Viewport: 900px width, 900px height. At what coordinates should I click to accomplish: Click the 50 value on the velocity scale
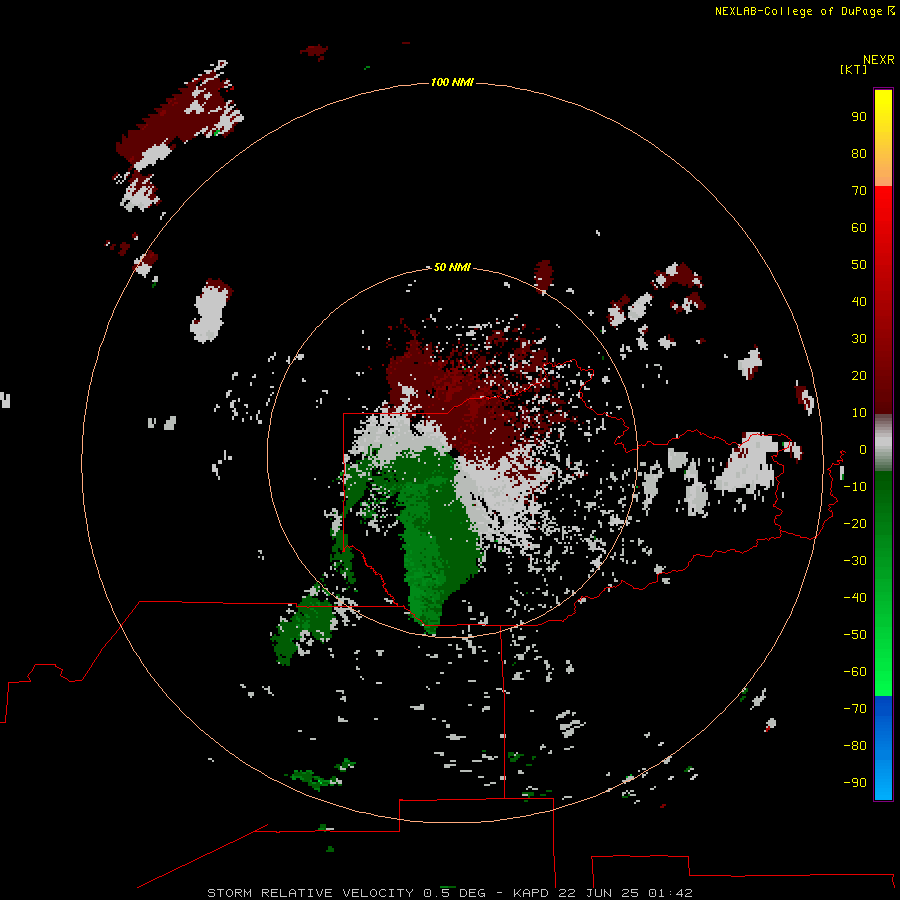tap(859, 265)
